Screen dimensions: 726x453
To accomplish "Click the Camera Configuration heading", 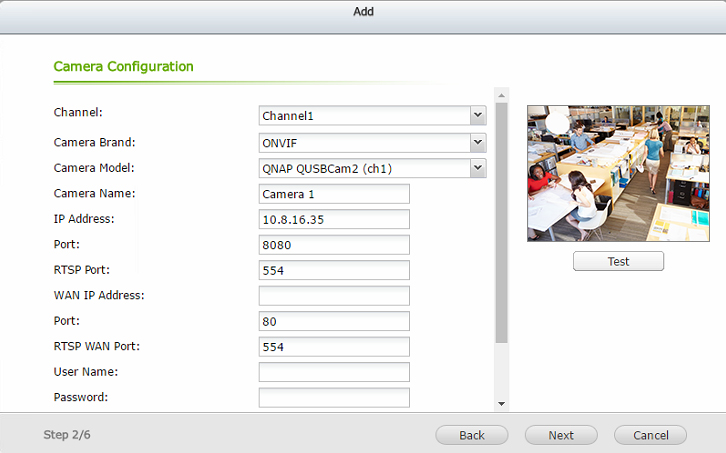I will pyautogui.click(x=124, y=66).
